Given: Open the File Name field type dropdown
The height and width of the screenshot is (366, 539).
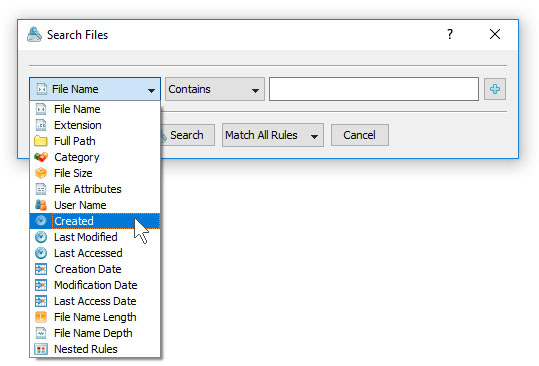Looking at the screenshot, I should tap(95, 89).
